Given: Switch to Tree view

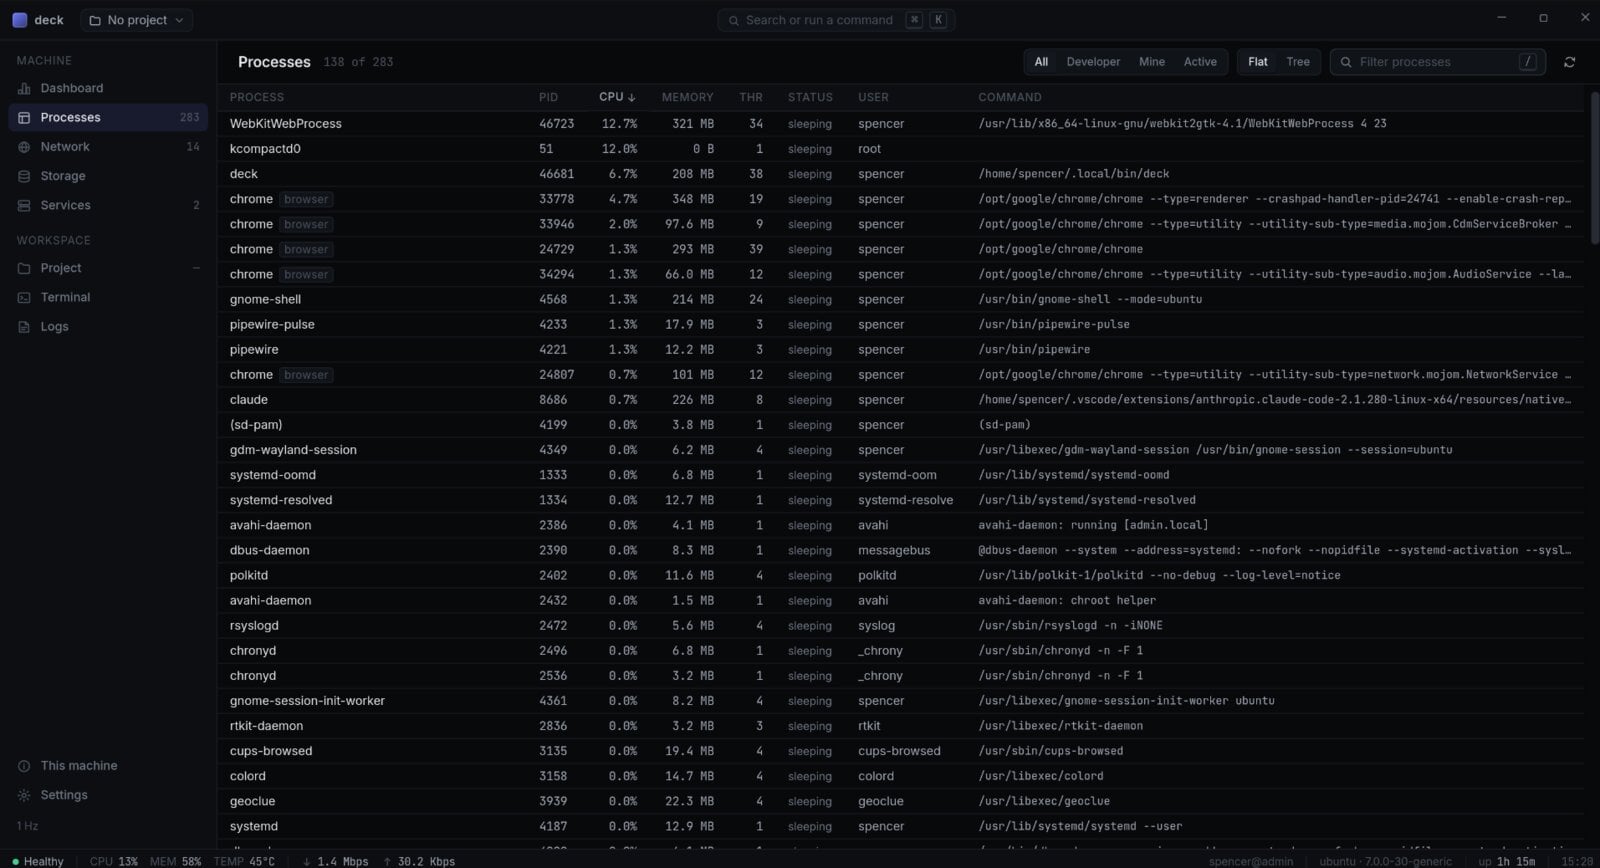Looking at the screenshot, I should (x=1298, y=62).
